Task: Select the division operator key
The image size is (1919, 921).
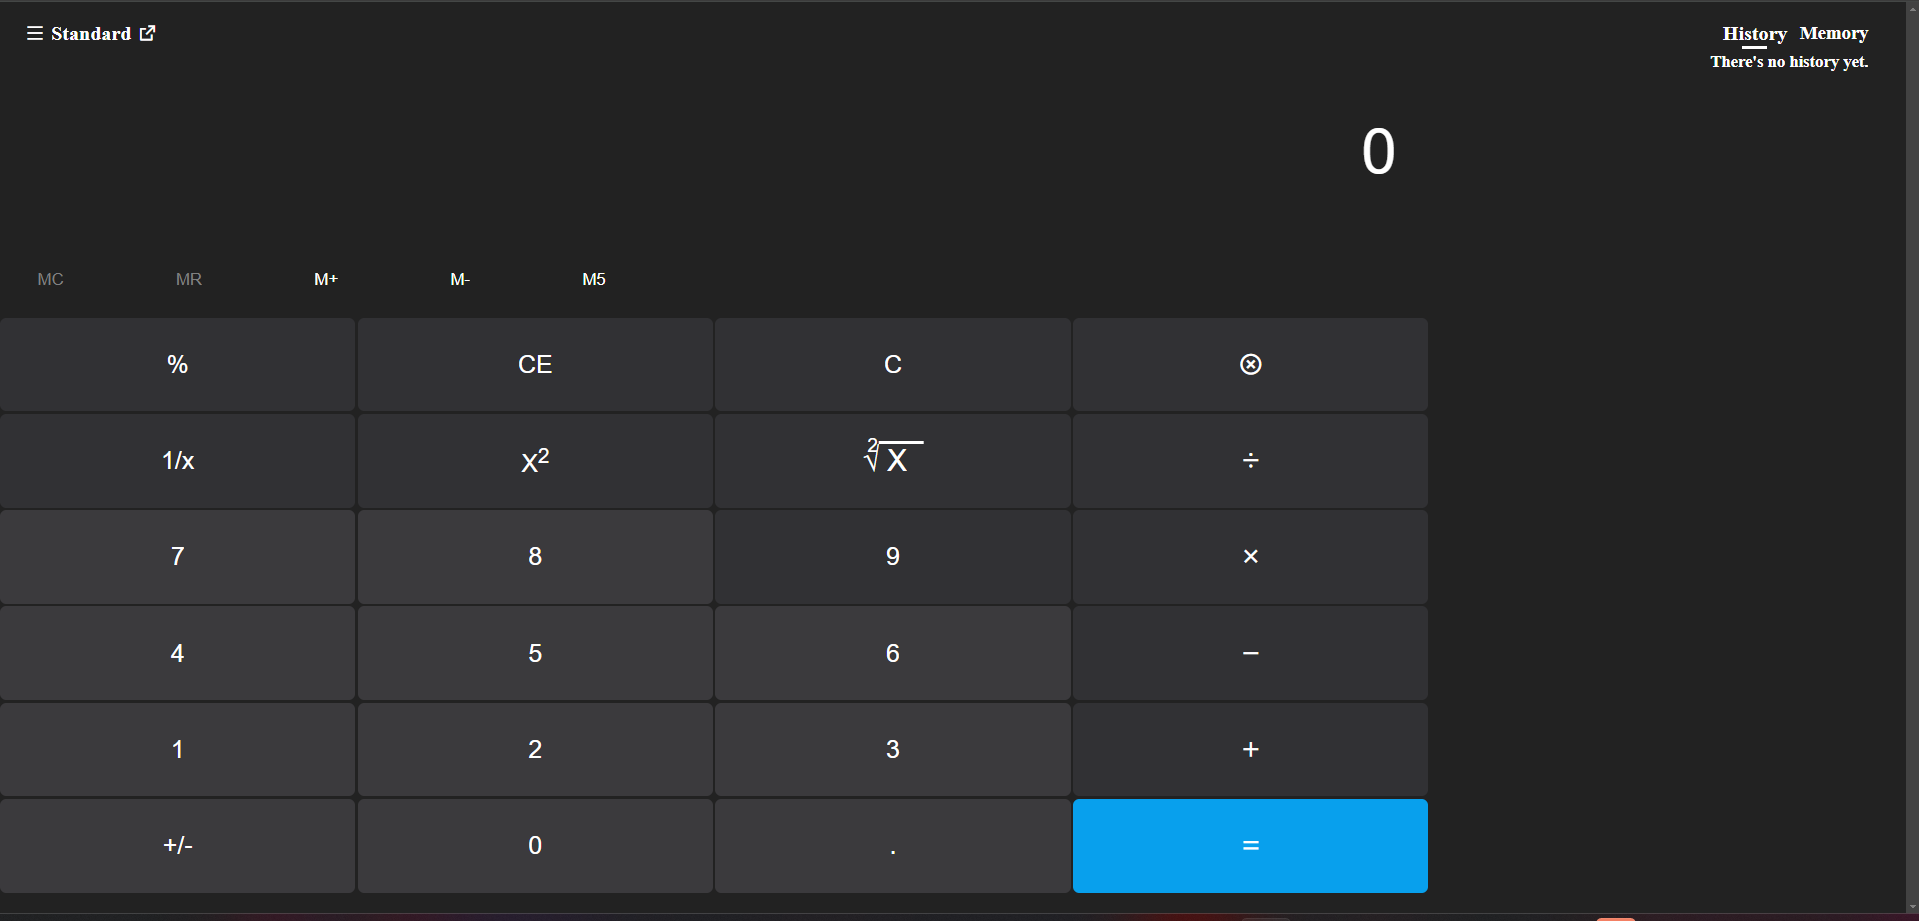Action: (1250, 460)
